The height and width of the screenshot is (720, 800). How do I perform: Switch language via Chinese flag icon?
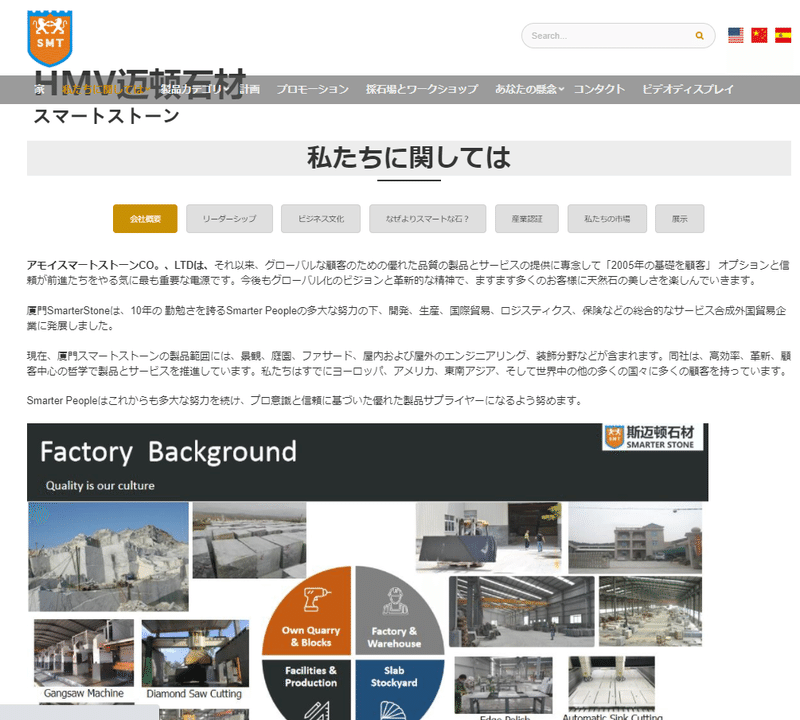759,35
